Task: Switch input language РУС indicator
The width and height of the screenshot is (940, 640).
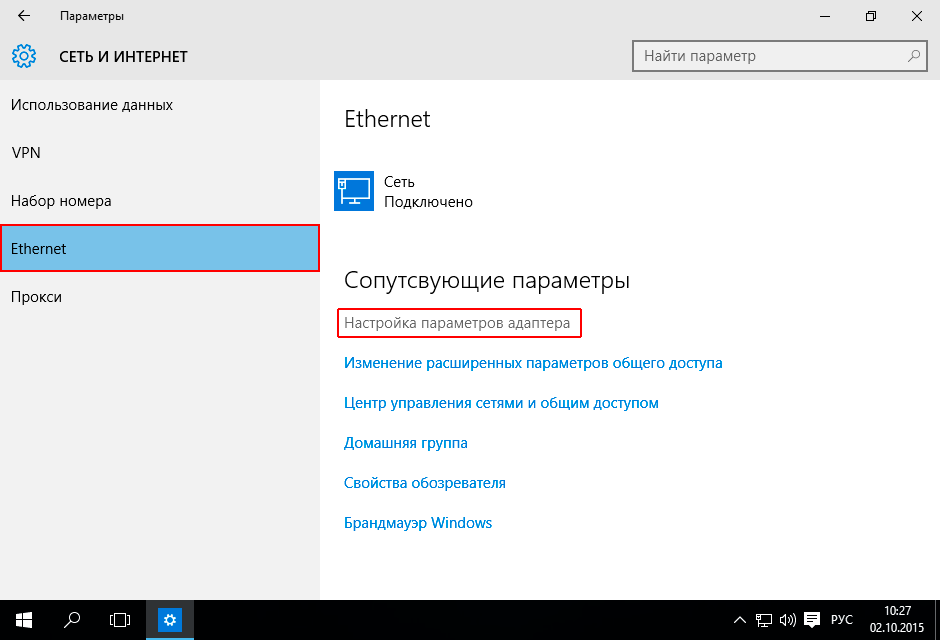Action: click(842, 620)
